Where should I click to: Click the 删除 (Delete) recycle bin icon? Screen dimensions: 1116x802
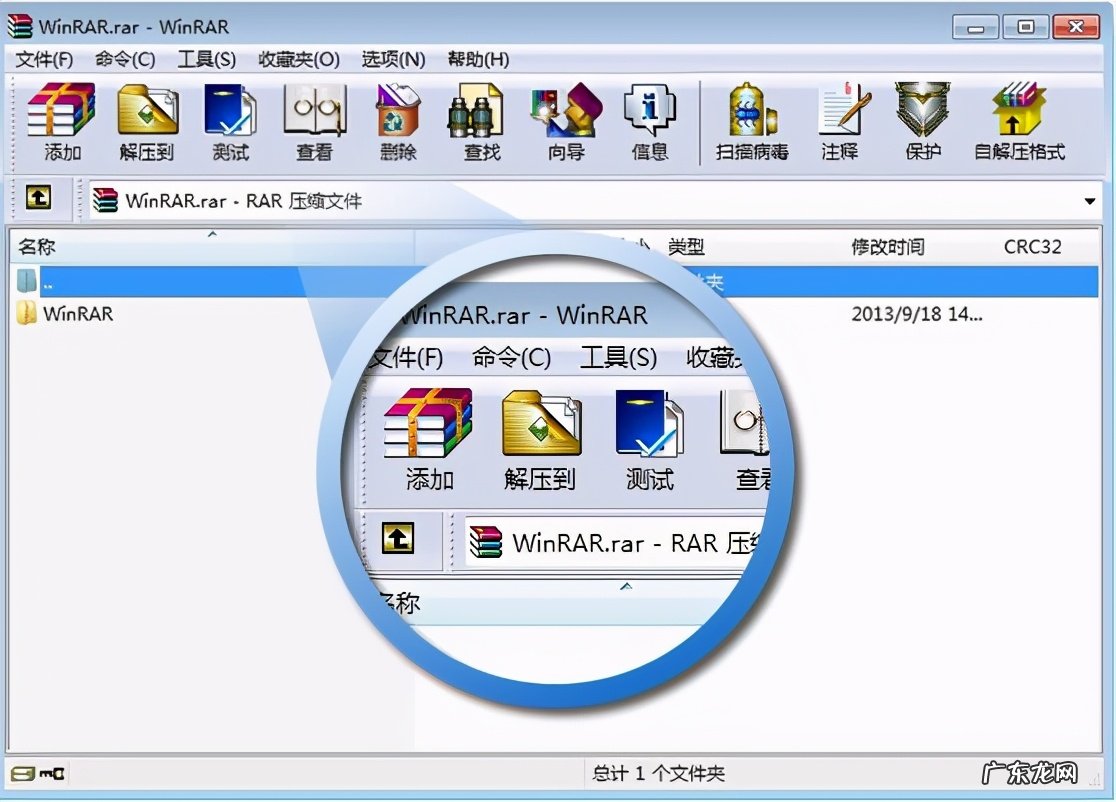398,110
